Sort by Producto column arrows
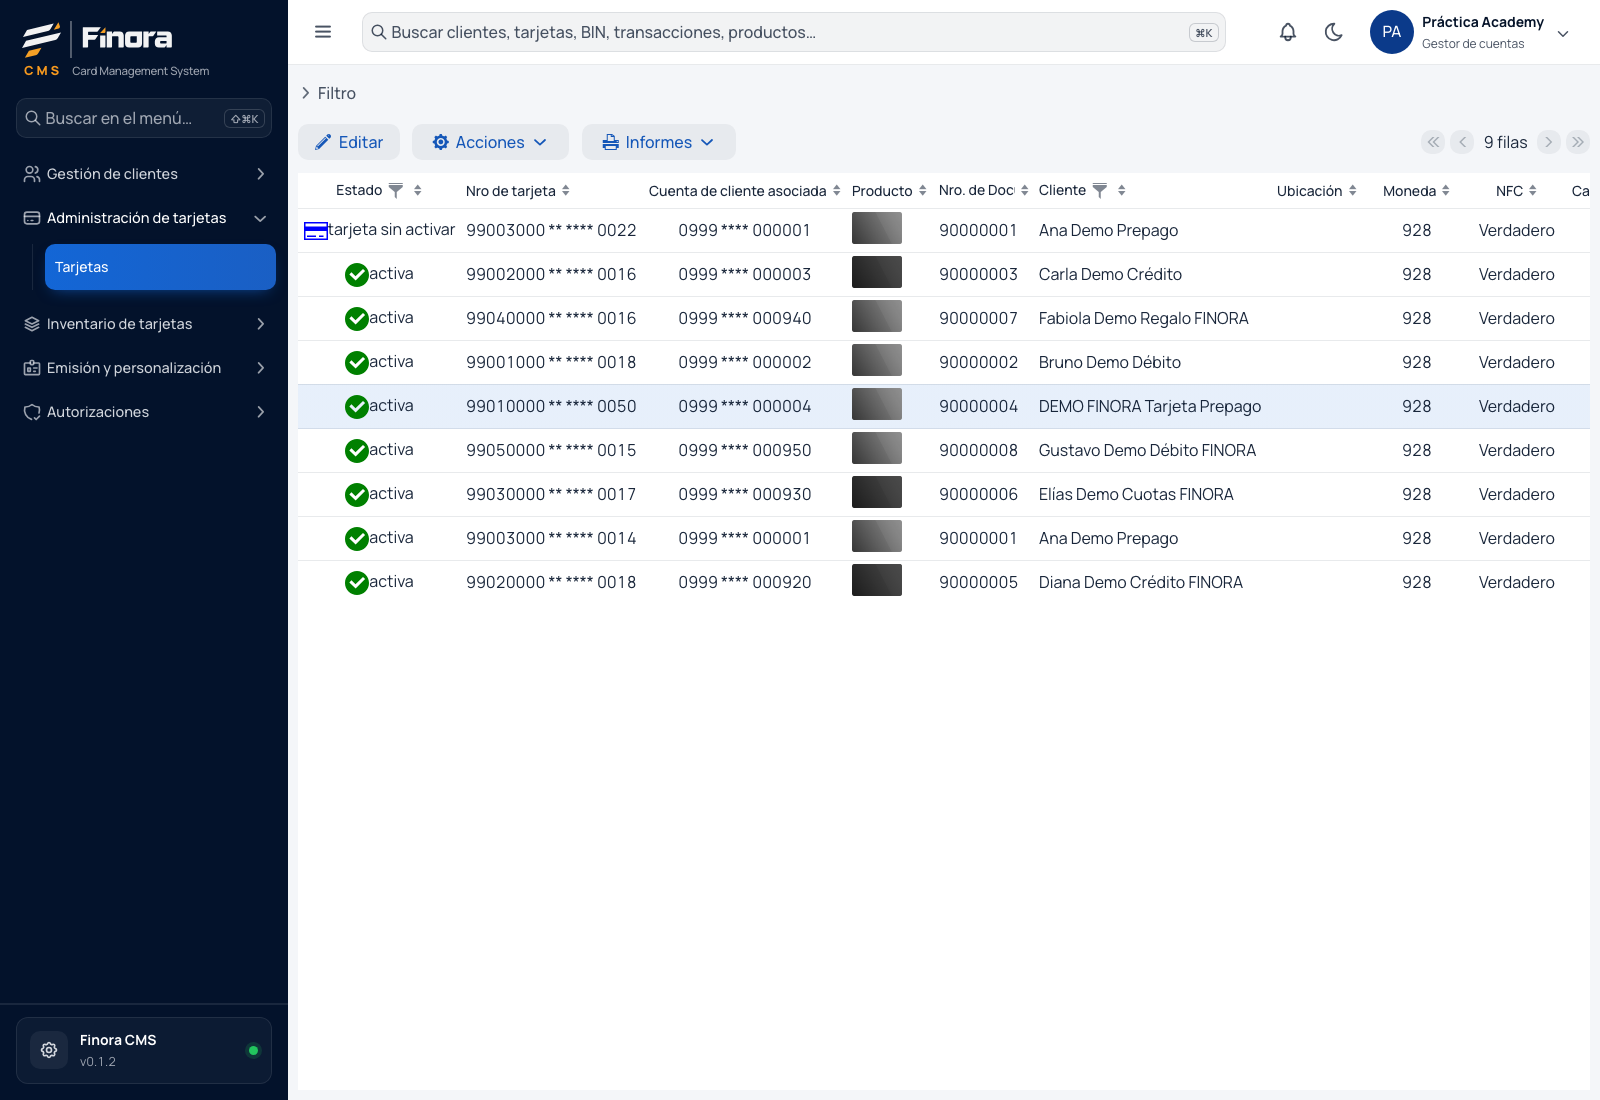The width and height of the screenshot is (1600, 1100). pyautogui.click(x=923, y=190)
